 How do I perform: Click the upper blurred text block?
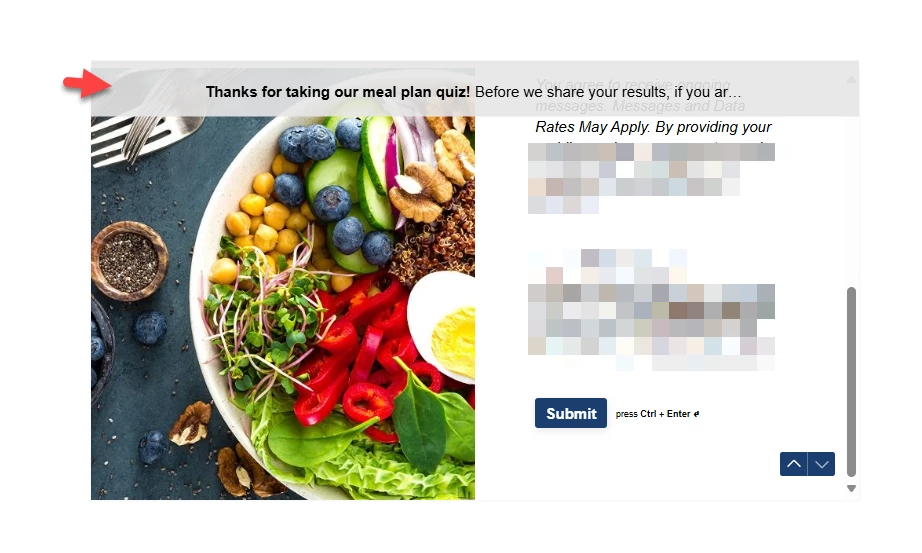click(x=651, y=178)
